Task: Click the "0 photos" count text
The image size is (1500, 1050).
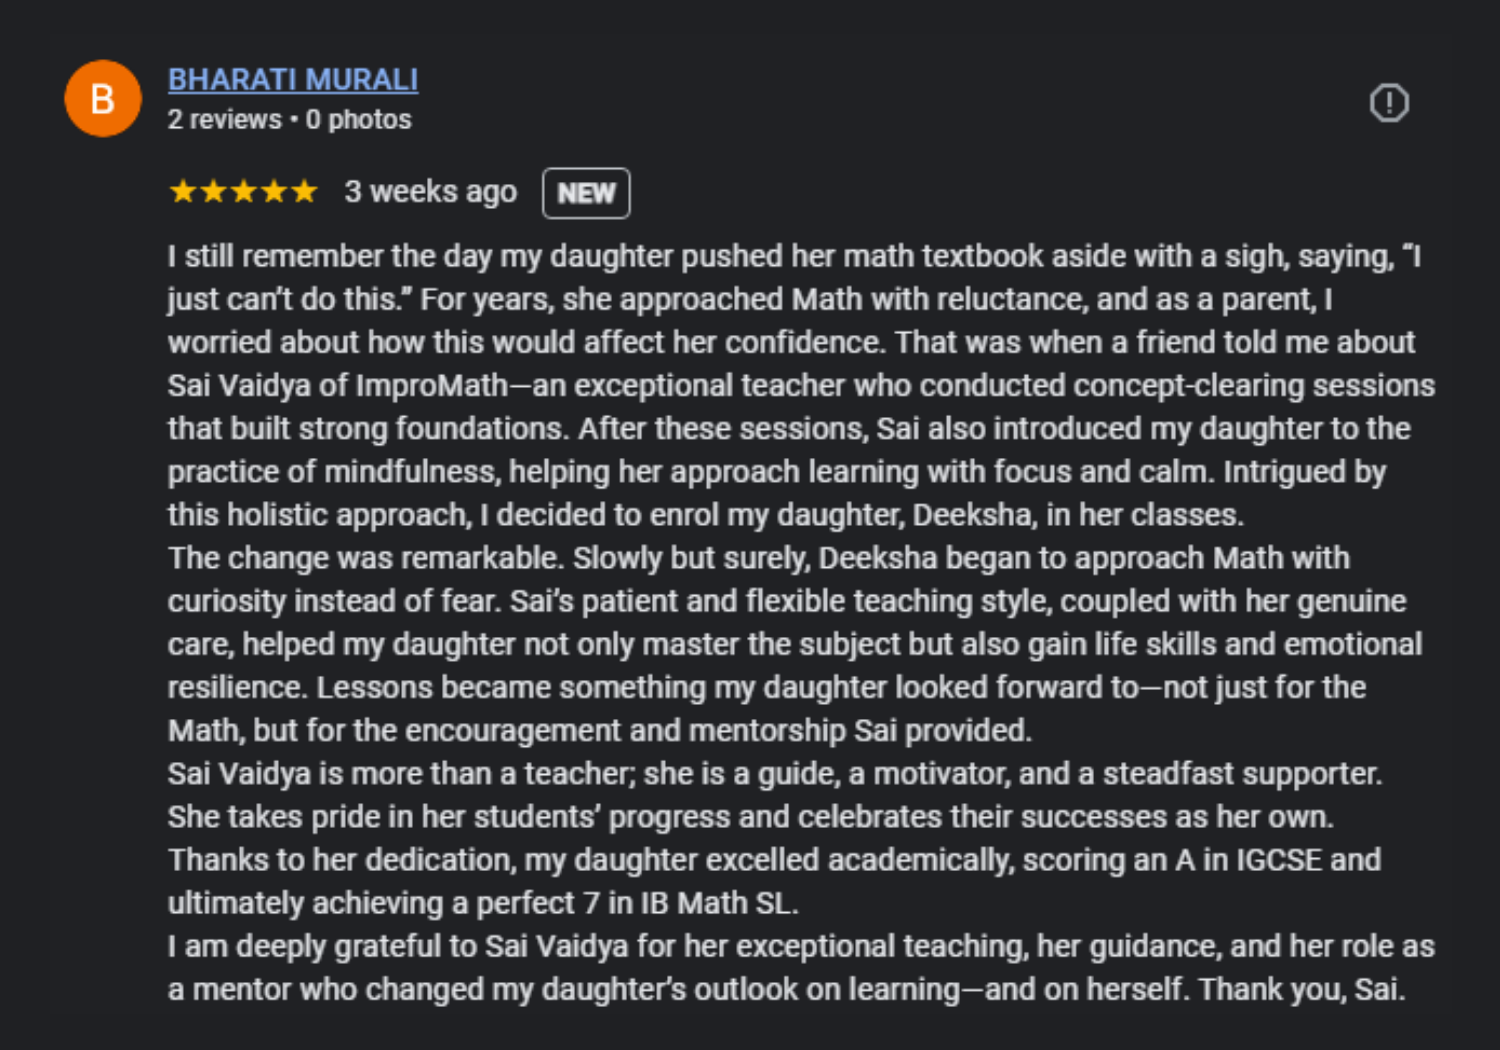Action: pos(359,120)
